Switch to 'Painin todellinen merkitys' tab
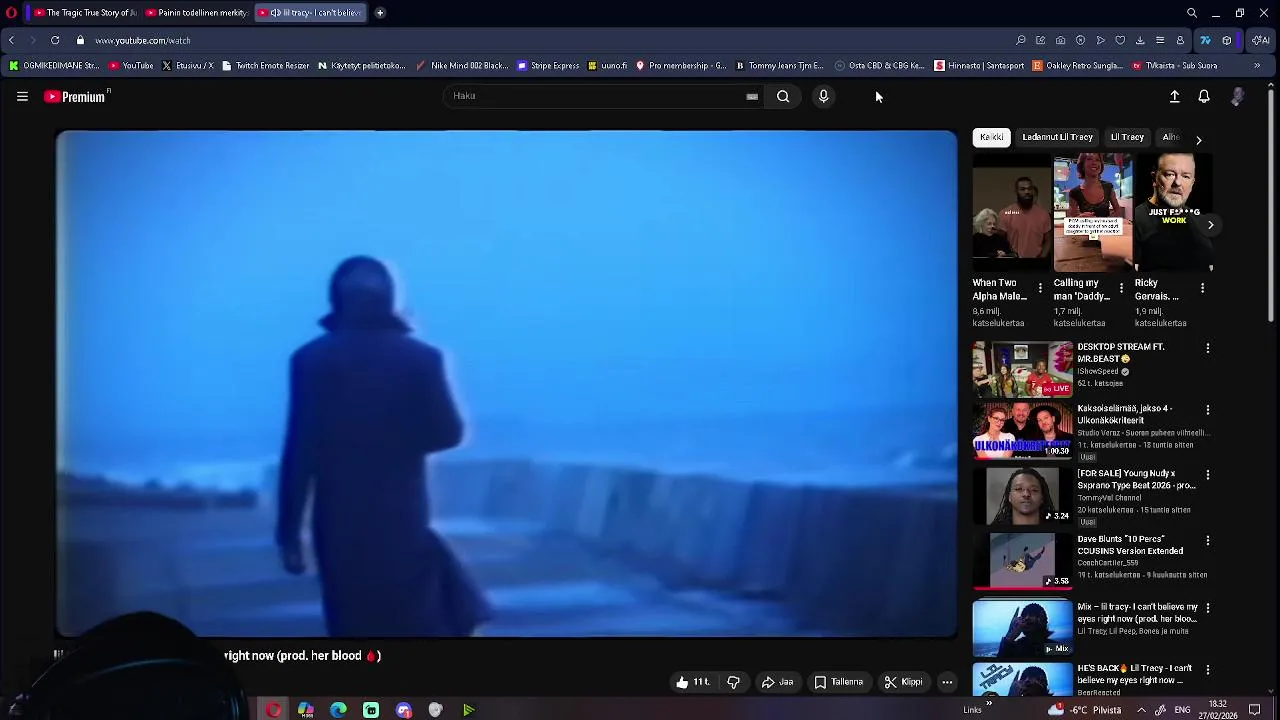The width and height of the screenshot is (1280, 720). click(196, 13)
